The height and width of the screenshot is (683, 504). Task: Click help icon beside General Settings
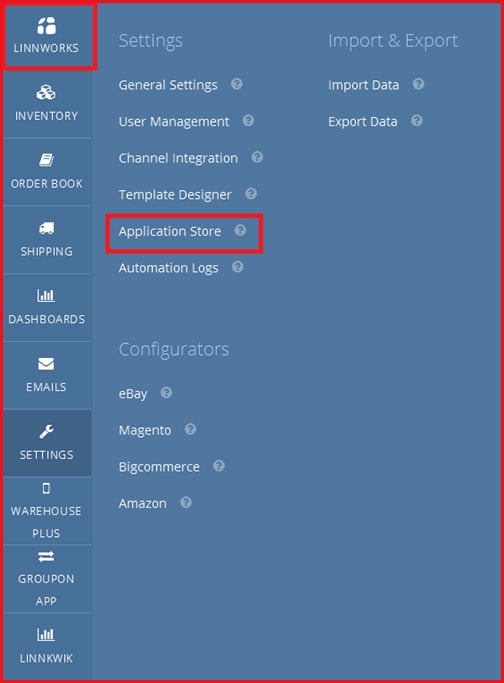[x=237, y=84]
